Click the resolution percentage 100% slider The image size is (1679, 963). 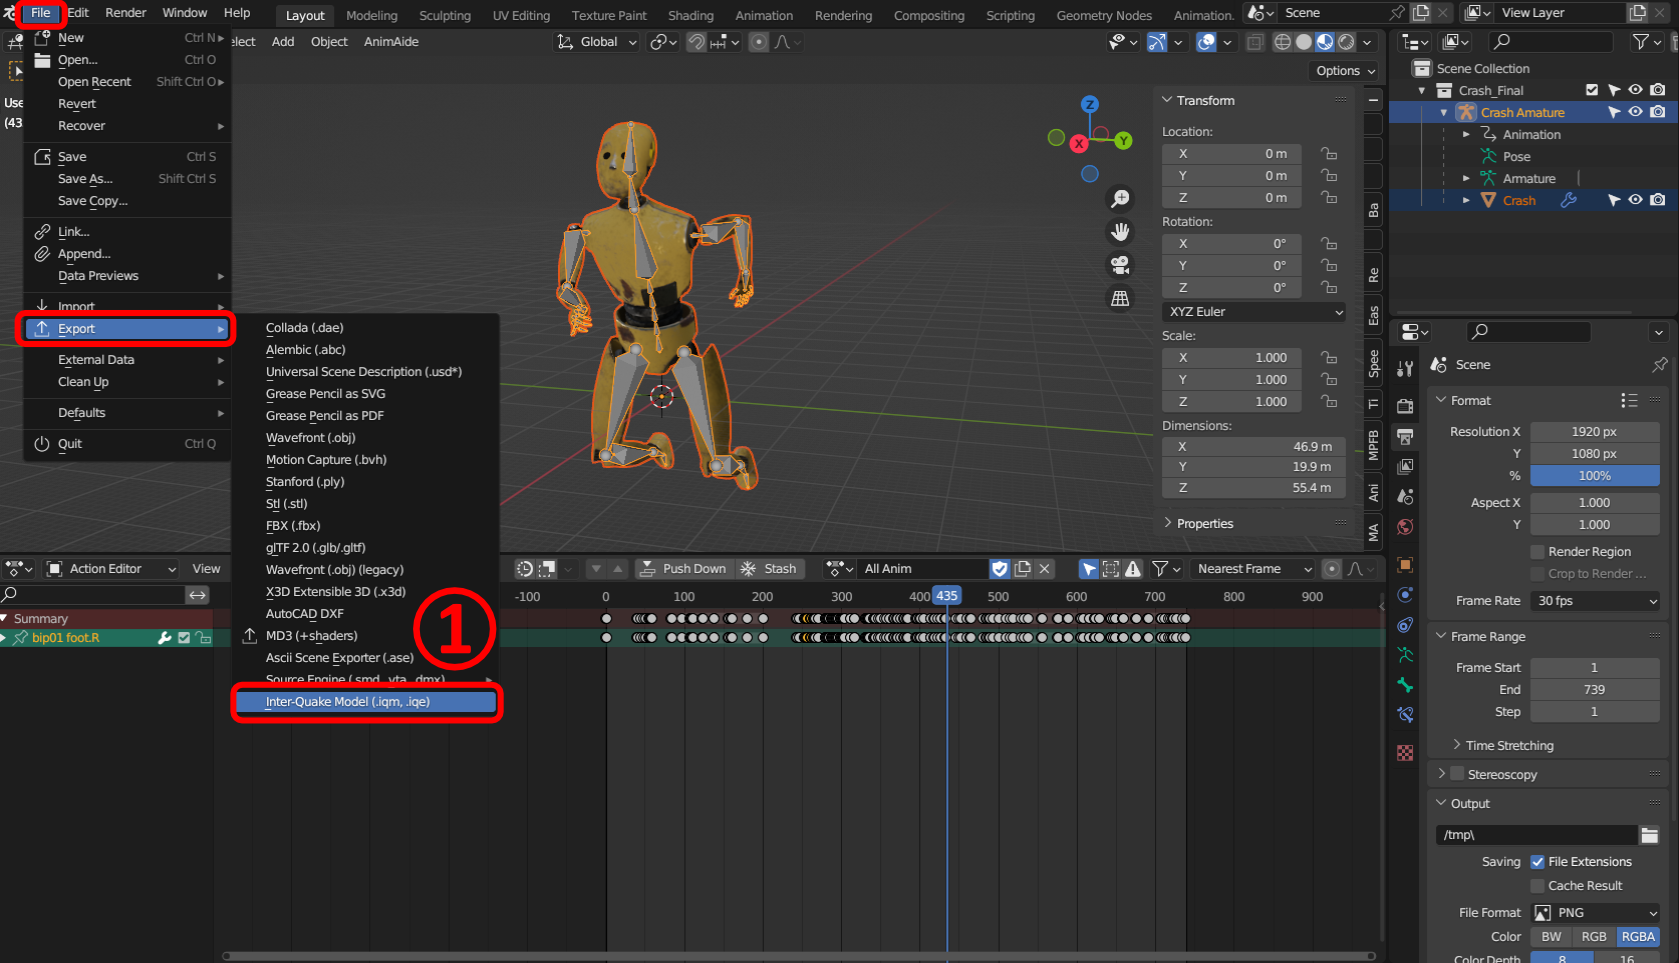(x=1594, y=476)
